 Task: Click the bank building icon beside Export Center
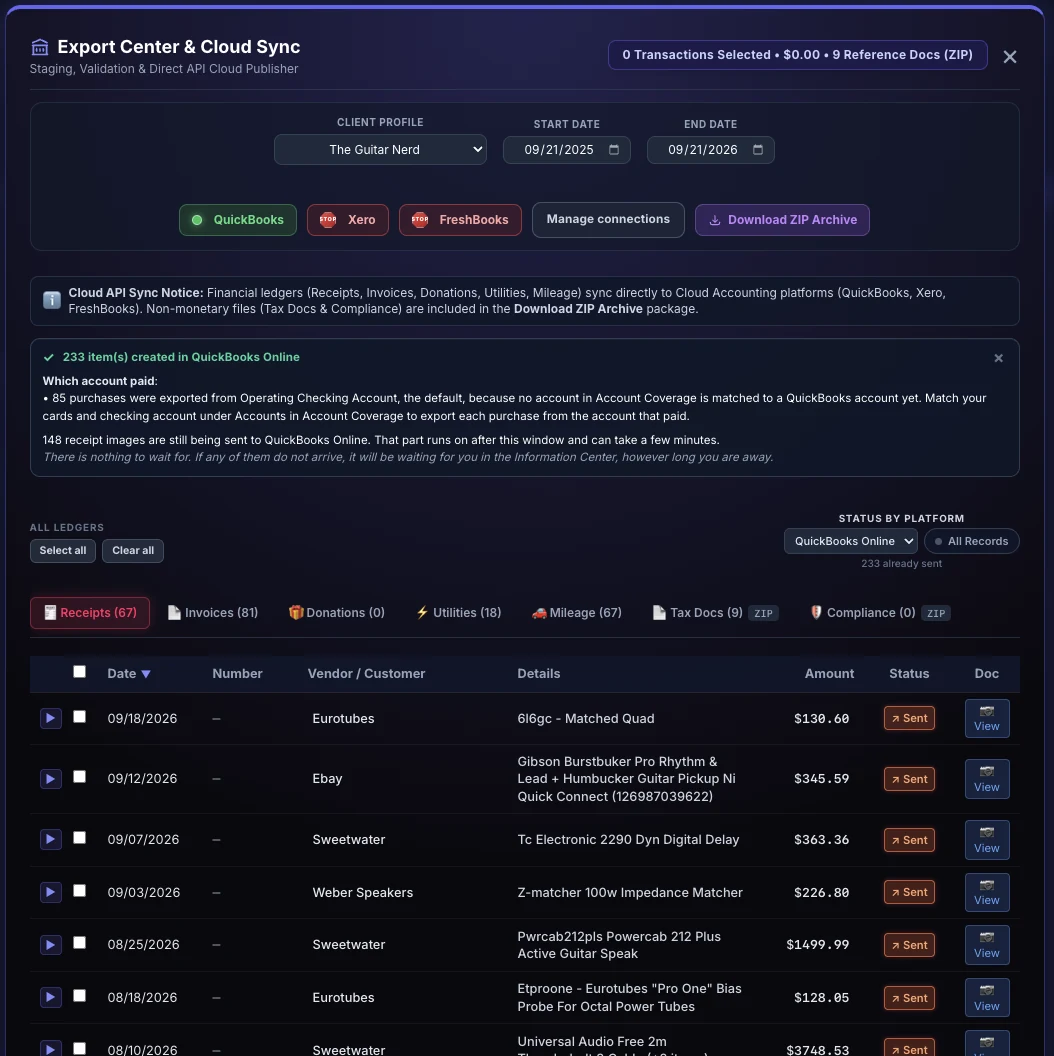[x=40, y=47]
